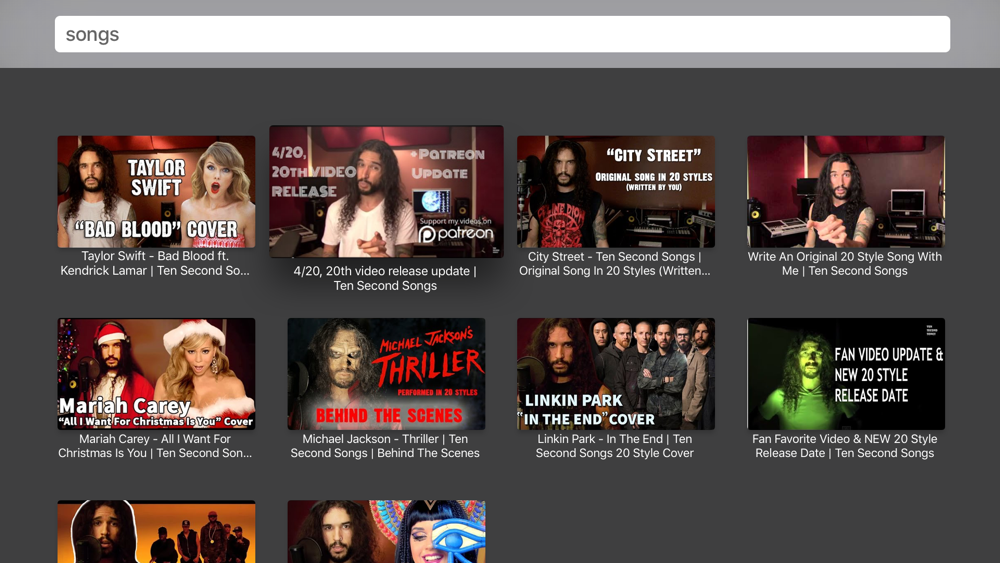Select the thumbnail with the orange background group
The width and height of the screenshot is (1000, 563).
[x=156, y=532]
